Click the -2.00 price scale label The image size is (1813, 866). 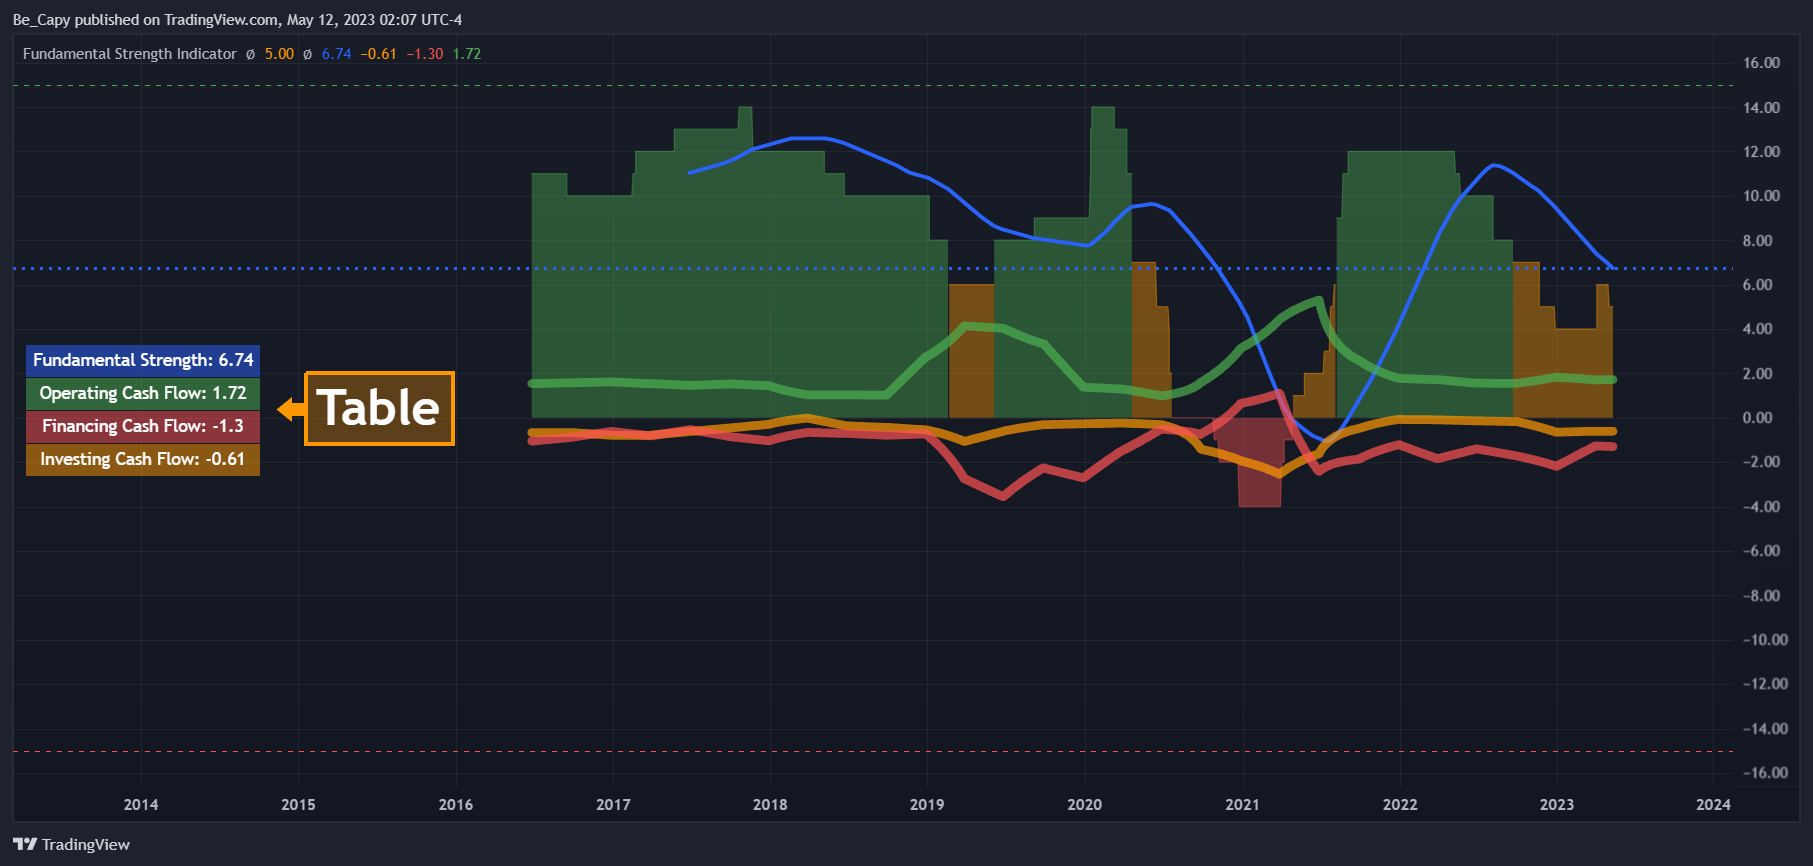(x=1761, y=462)
